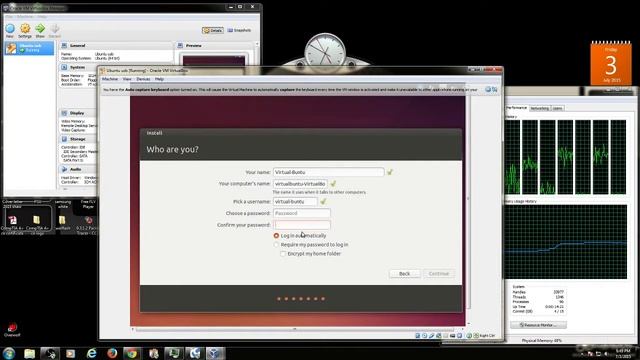This screenshot has width=640, height=360.
Task: Launch Internet Explorer from the taskbar
Action: click(x=91, y=353)
